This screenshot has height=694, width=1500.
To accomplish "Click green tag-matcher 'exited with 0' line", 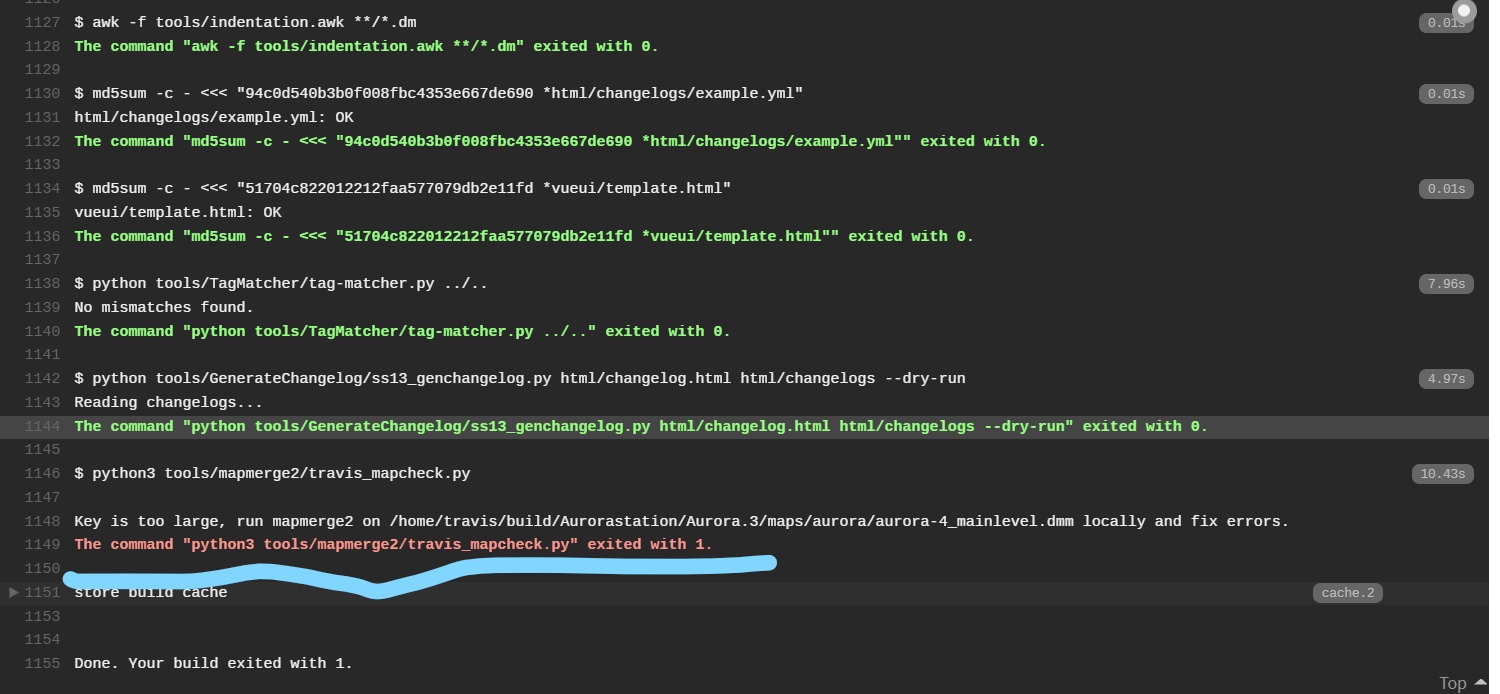I will pyautogui.click(x=402, y=332).
